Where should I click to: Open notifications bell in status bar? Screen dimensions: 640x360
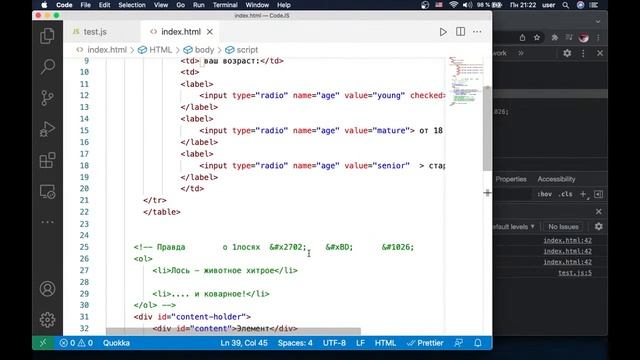(478, 343)
